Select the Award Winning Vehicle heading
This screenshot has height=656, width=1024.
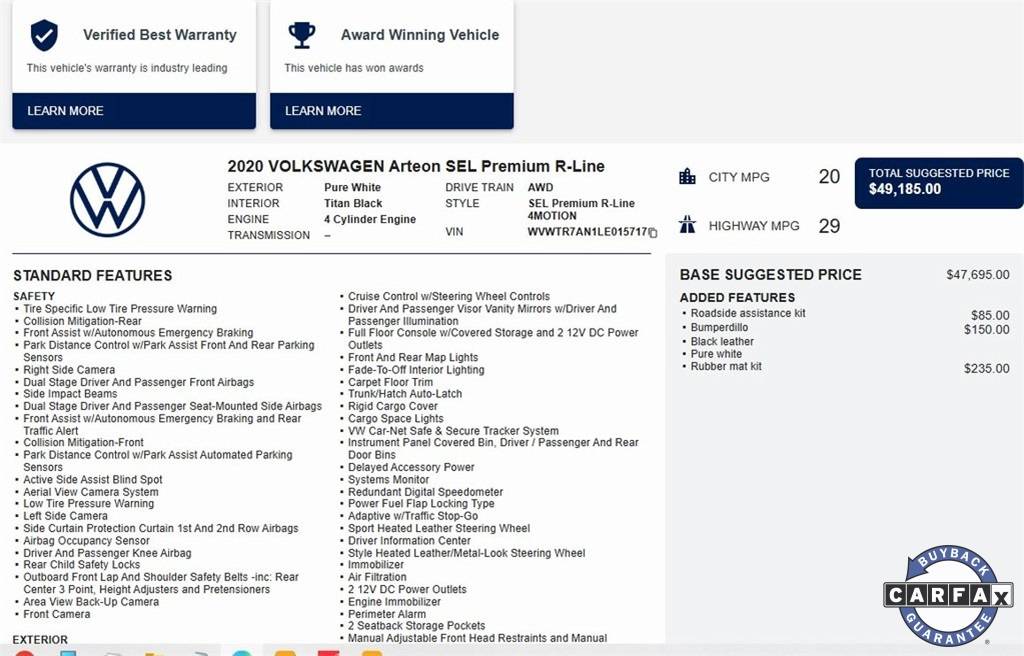[x=420, y=35]
